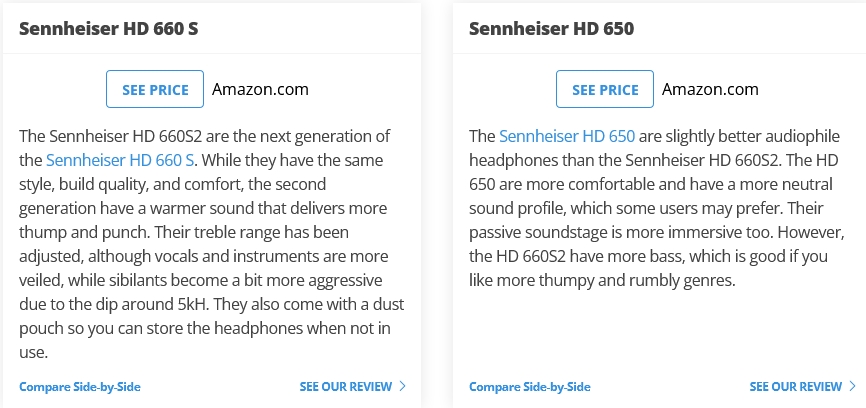This screenshot has width=866, height=408.
Task: Click the chevron beside HD 650 review link
Action: (x=853, y=386)
